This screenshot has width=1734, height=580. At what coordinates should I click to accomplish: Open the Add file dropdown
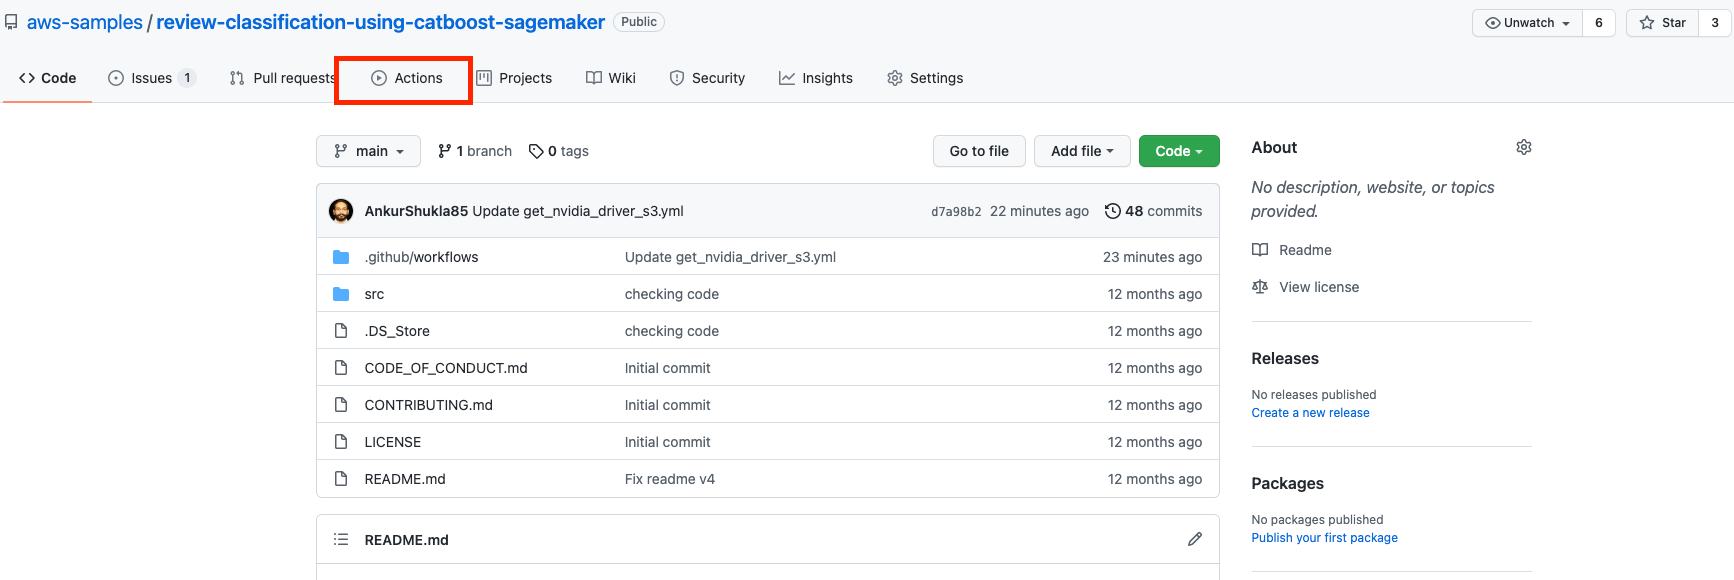[x=1082, y=151]
